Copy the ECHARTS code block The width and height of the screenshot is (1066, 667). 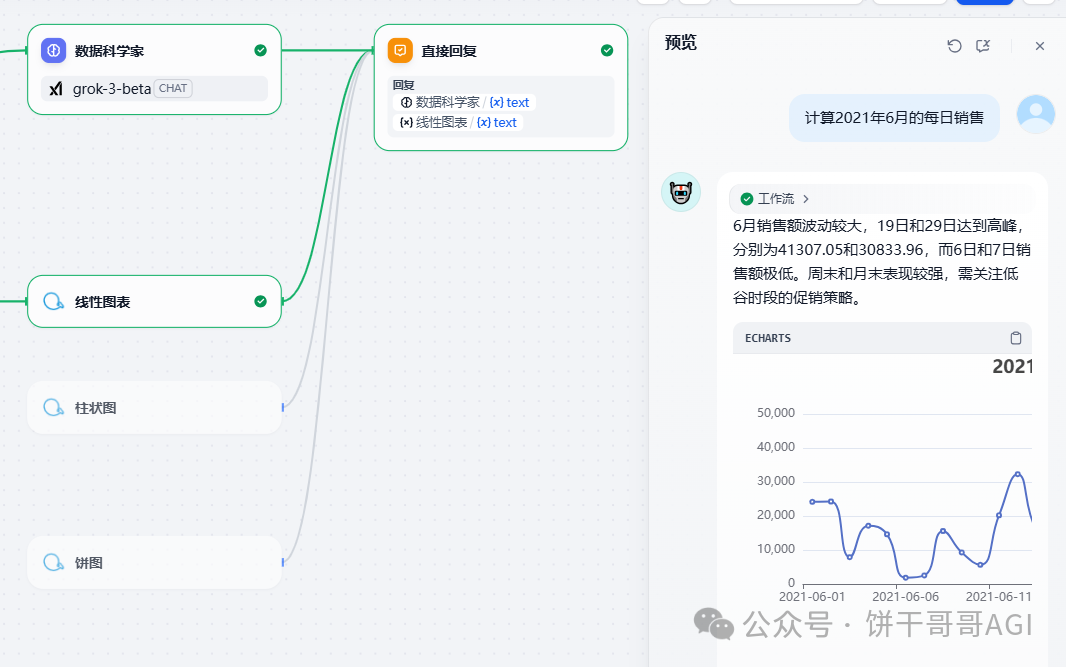coord(1016,338)
